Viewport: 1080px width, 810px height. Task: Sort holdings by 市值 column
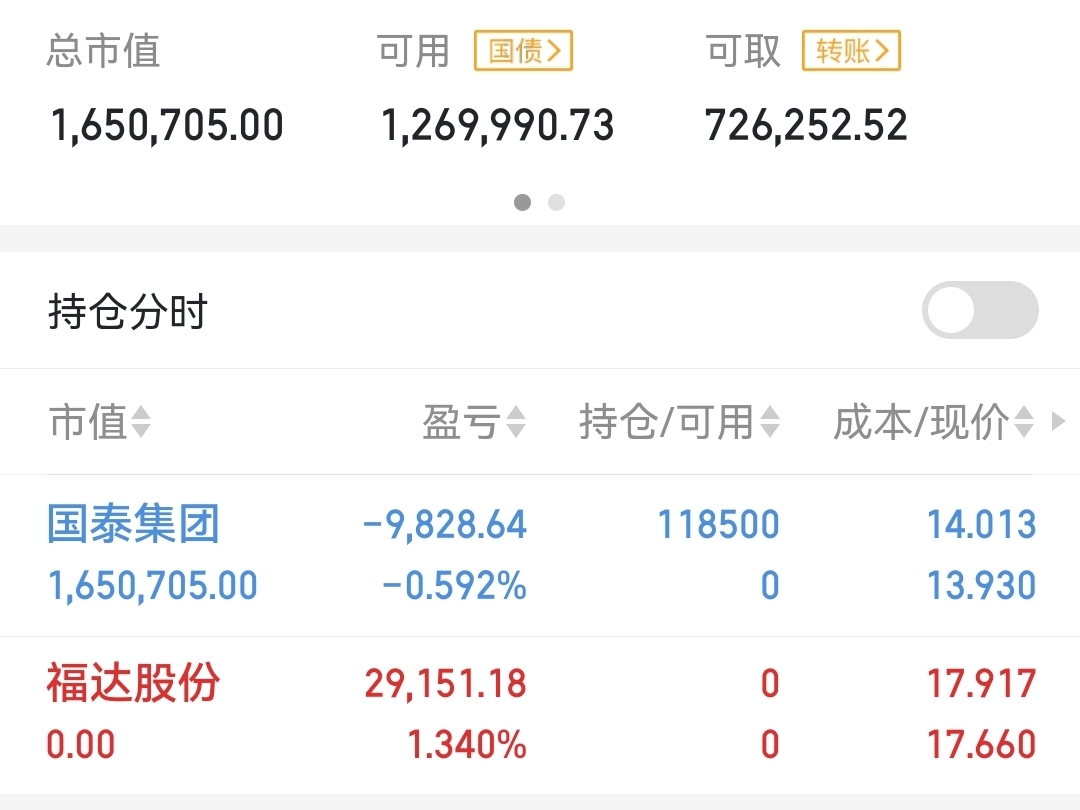tap(100, 422)
